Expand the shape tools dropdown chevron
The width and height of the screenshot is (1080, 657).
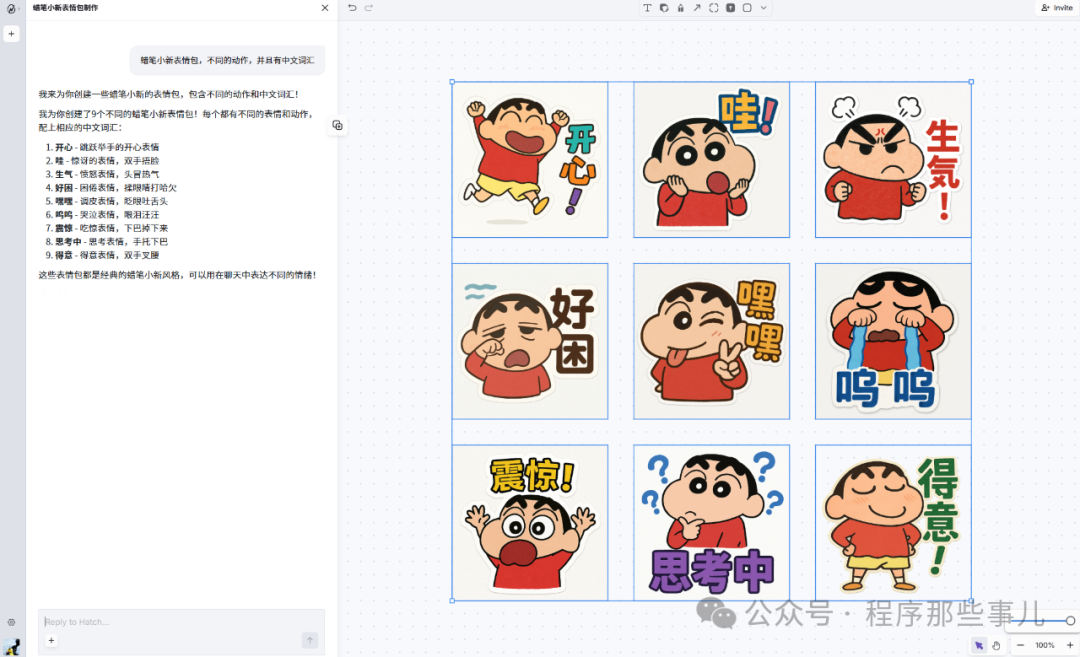[x=763, y=8]
